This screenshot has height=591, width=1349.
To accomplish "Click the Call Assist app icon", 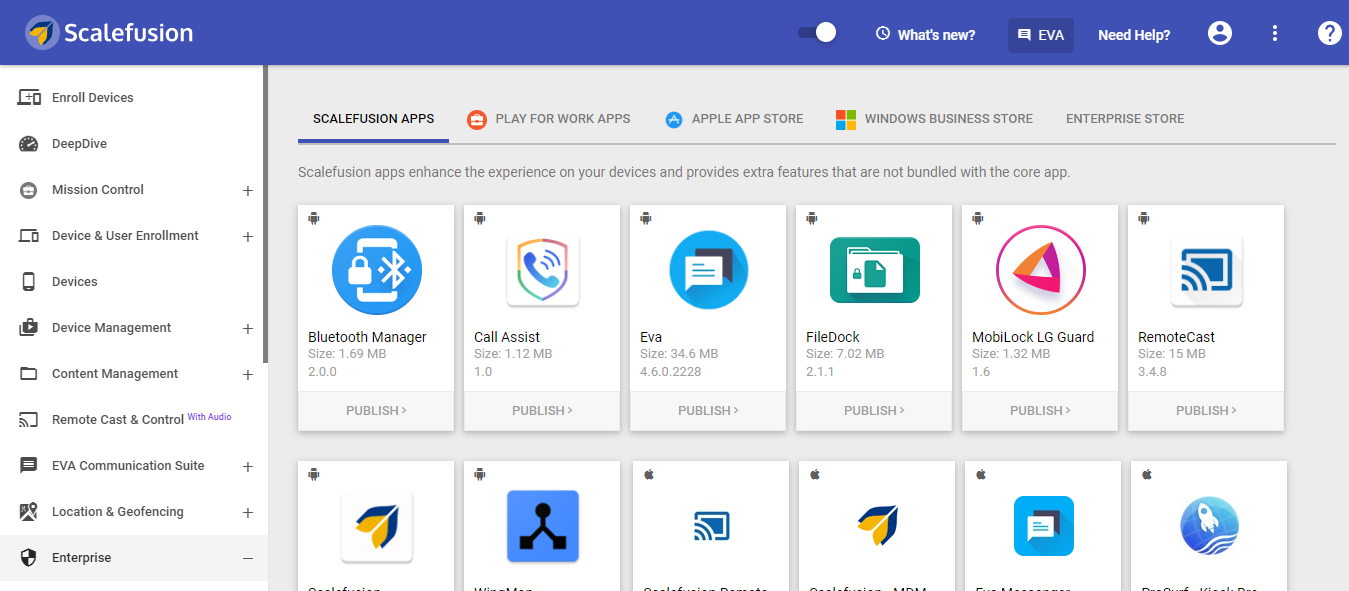I will click(x=543, y=270).
